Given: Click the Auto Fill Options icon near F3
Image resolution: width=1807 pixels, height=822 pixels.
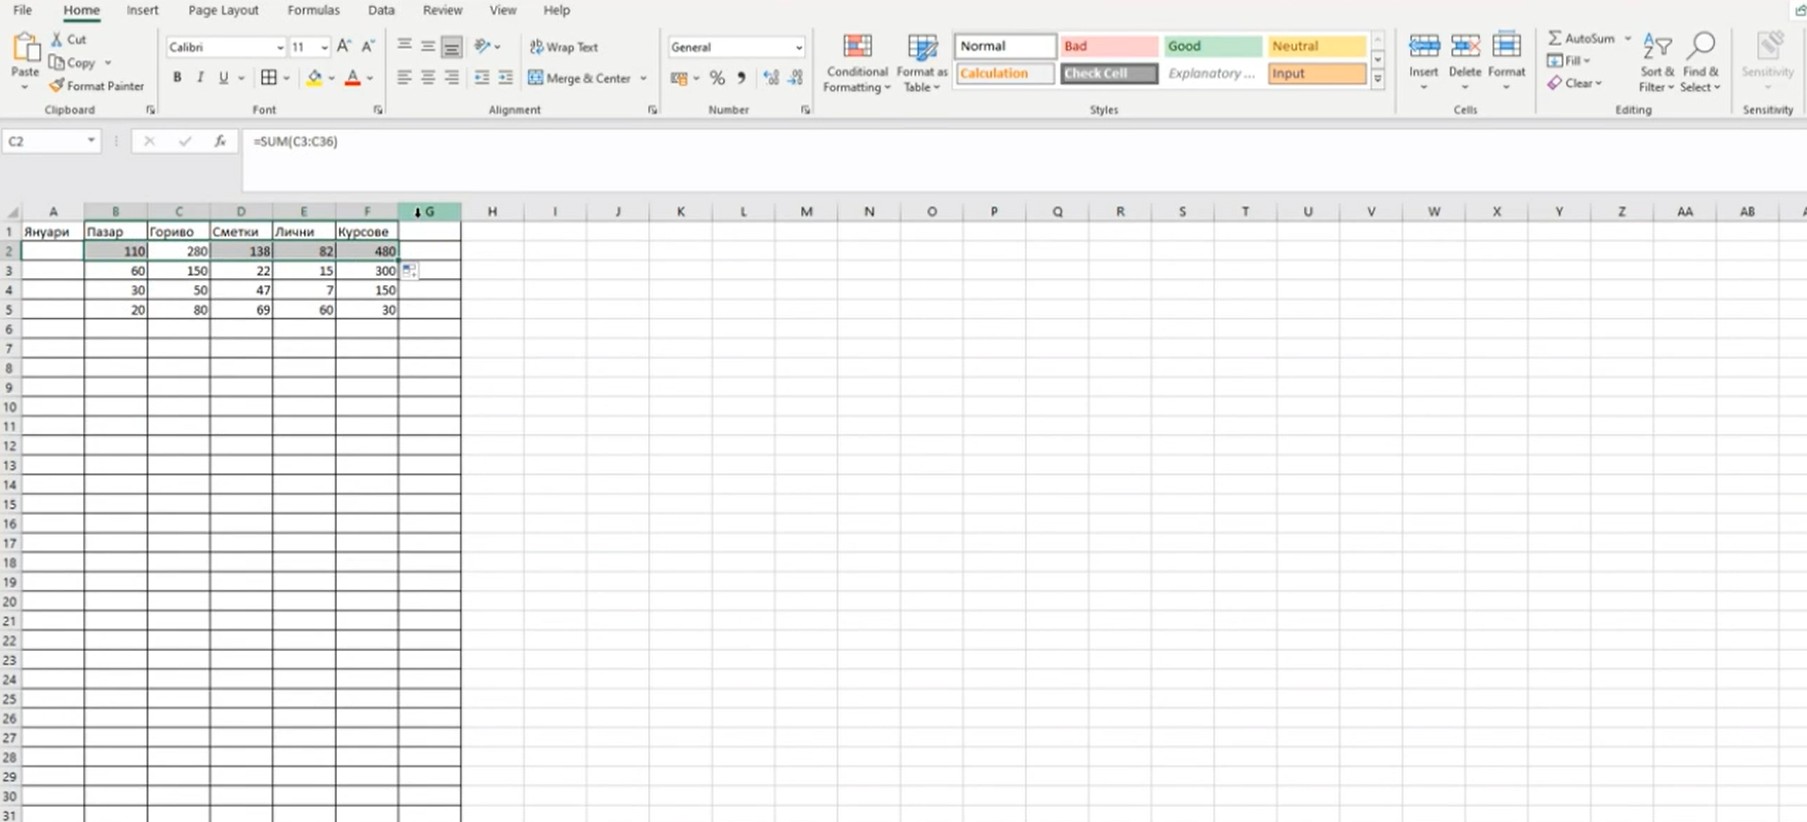Looking at the screenshot, I should click(409, 271).
